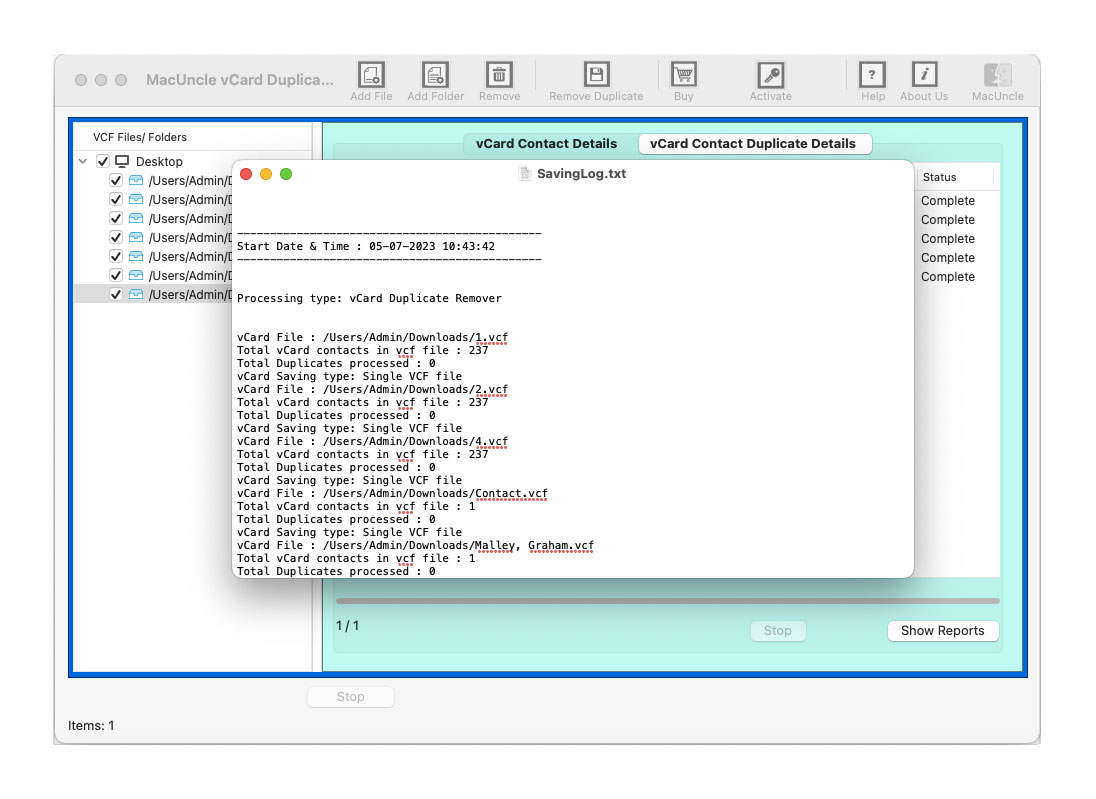
Task: Open the About Us info icon
Action: (924, 75)
